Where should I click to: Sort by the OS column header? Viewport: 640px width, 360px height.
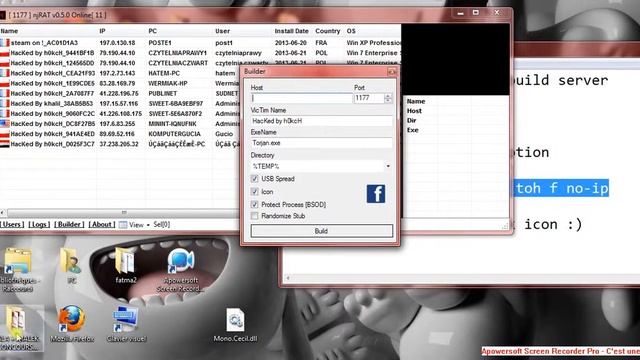pyautogui.click(x=351, y=31)
